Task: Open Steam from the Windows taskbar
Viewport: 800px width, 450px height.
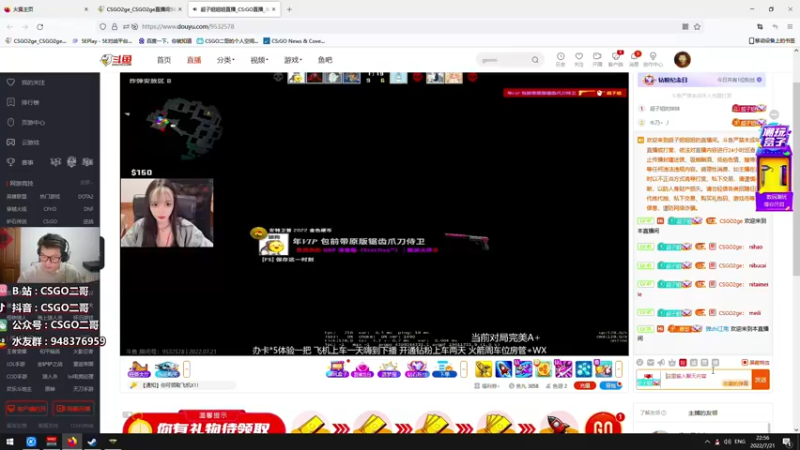Action: pos(92,442)
